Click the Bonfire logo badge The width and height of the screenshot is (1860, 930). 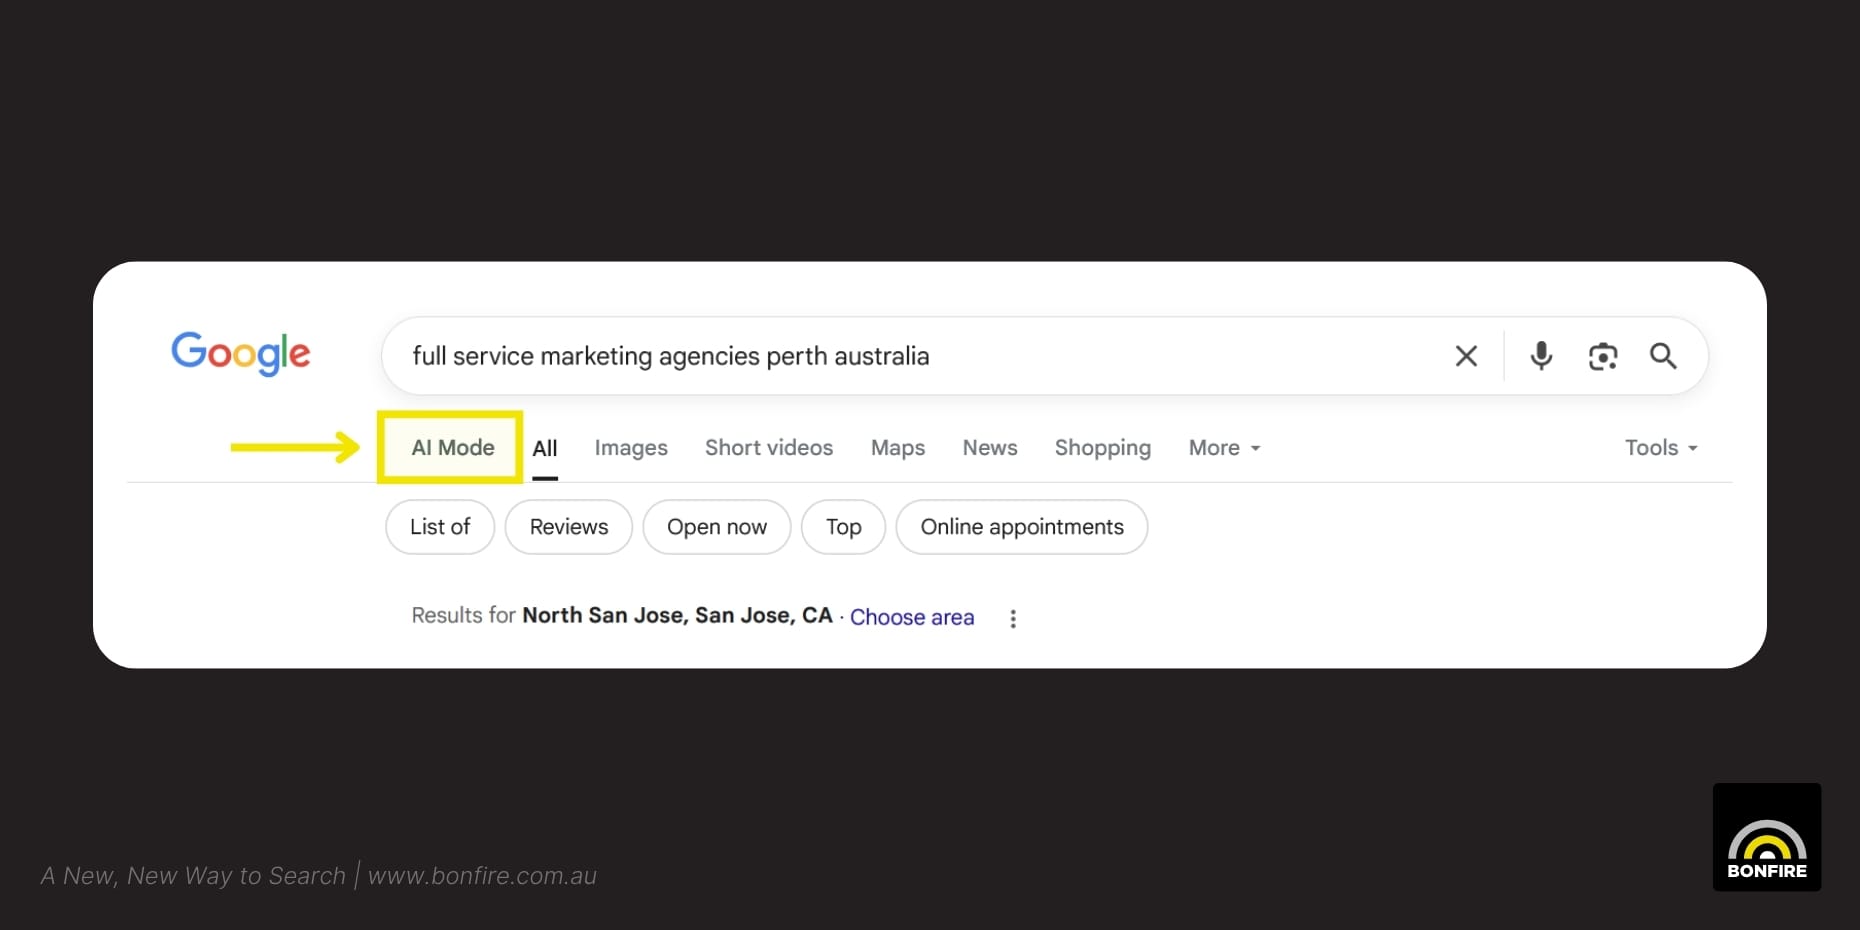pyautogui.click(x=1766, y=837)
